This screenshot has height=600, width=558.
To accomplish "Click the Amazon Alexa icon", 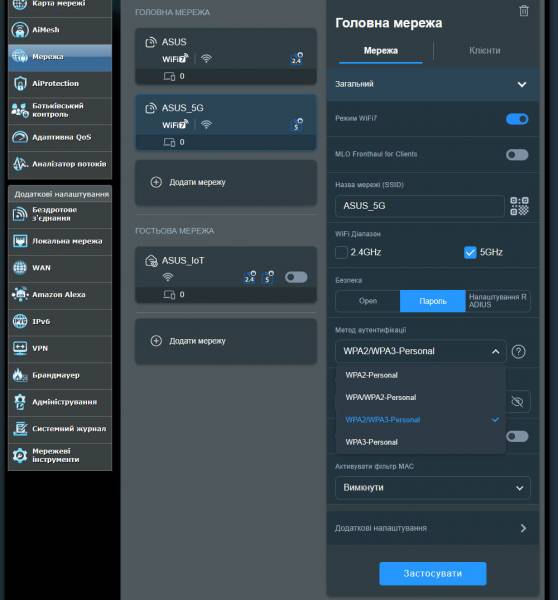I will pyautogui.click(x=20, y=295).
